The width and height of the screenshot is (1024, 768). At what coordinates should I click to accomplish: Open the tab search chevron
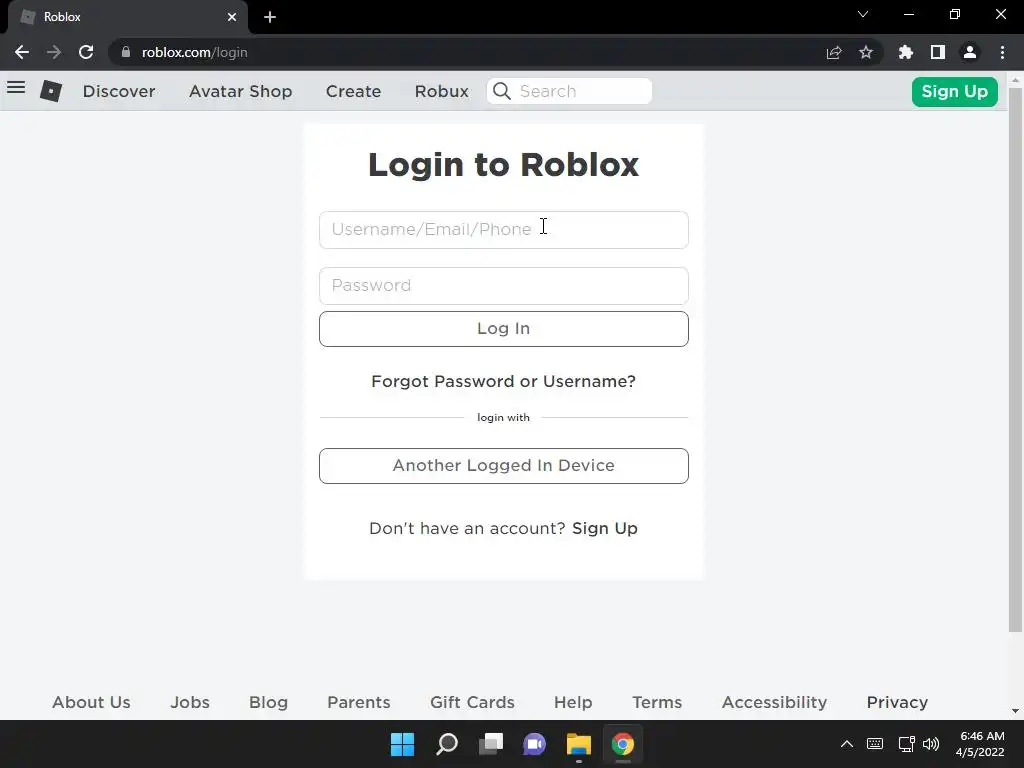[x=863, y=14]
